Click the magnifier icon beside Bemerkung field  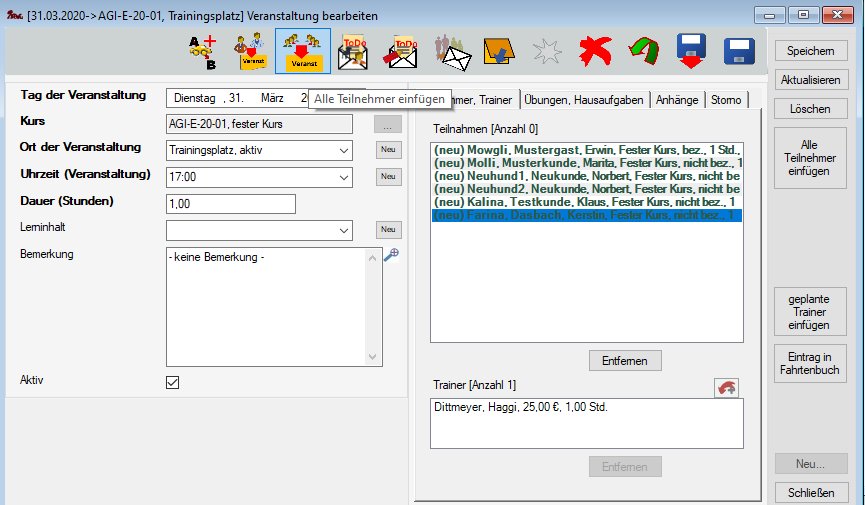coord(391,255)
